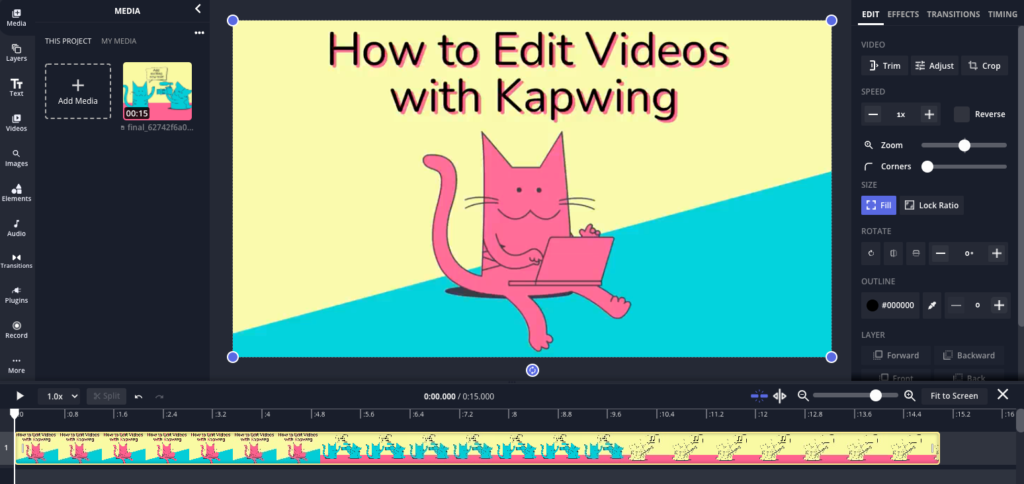Switch to the My Media tab
This screenshot has width=1024, height=484.
coord(119,41)
